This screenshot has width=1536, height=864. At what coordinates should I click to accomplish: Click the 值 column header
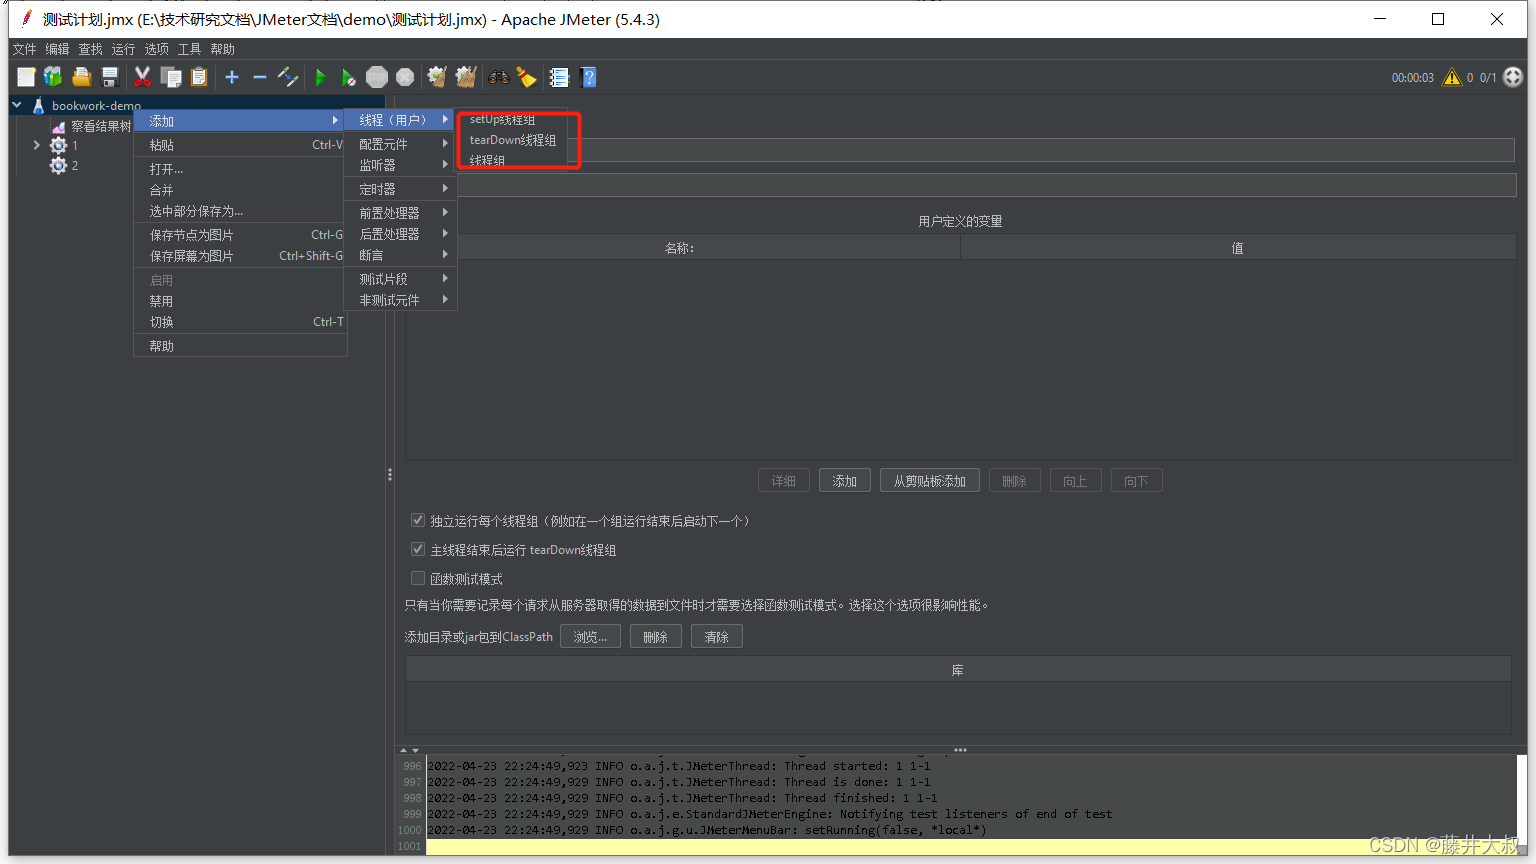[x=1238, y=248]
